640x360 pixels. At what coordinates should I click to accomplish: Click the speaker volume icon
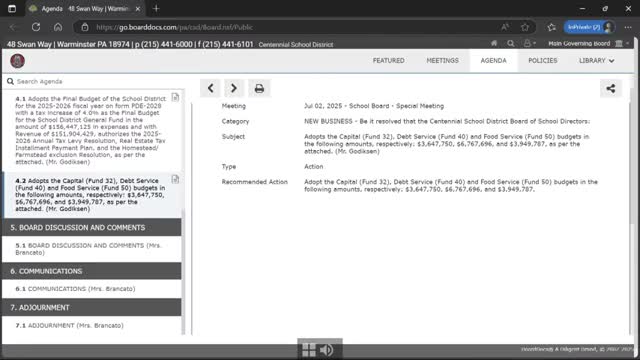[x=327, y=350]
